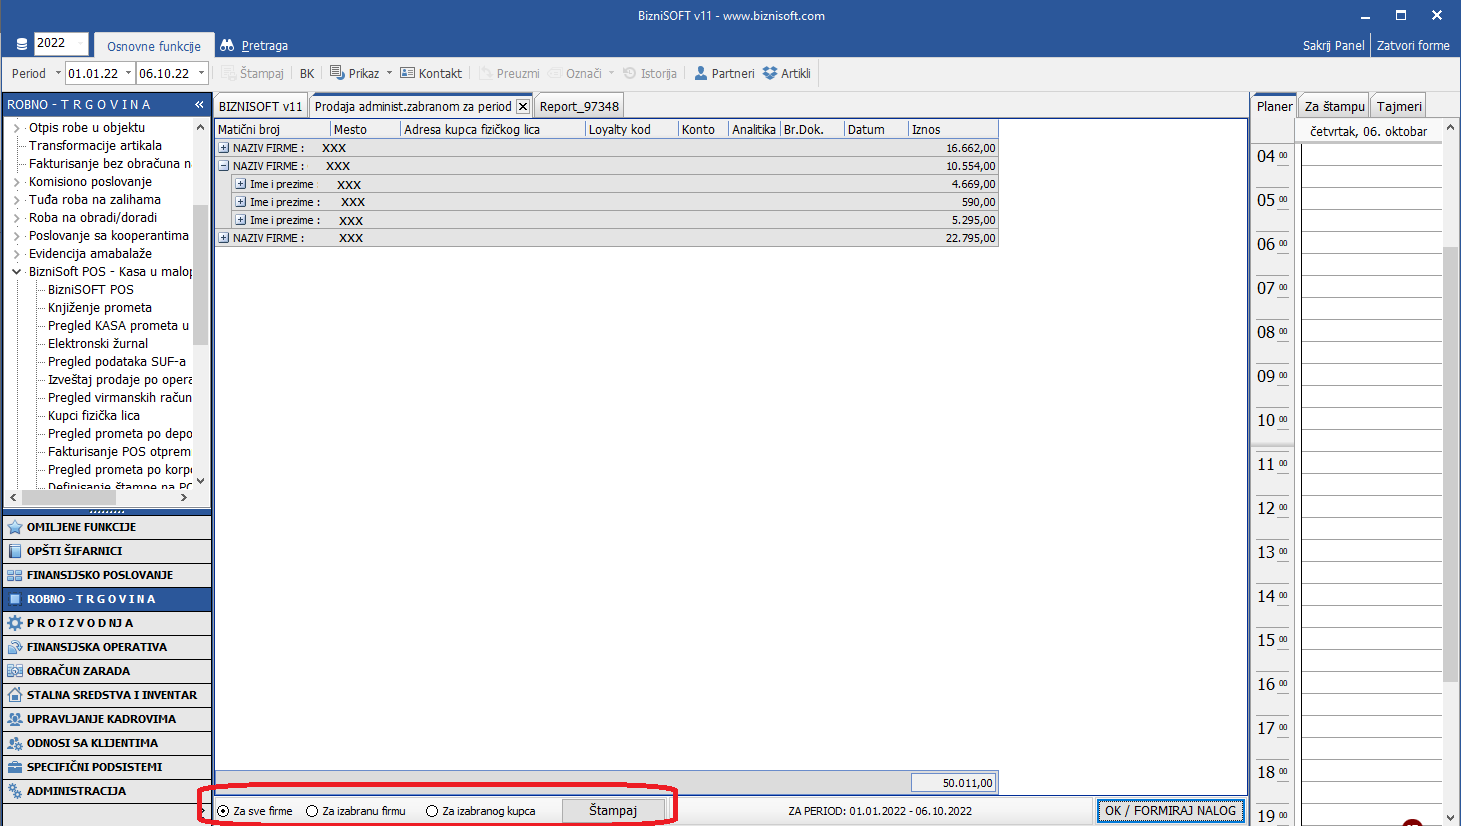Select the 'Za izabranu firmu' radio option
Viewport: 1461px width, 826px height.
pos(312,811)
